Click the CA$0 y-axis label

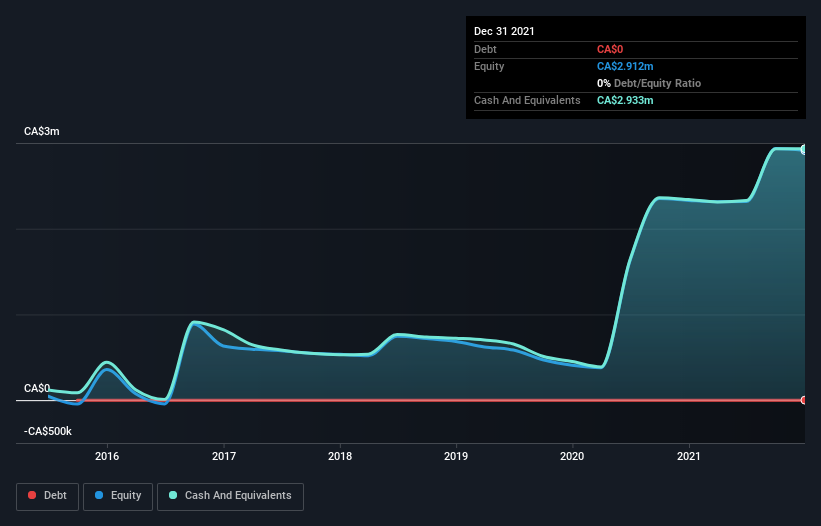pyautogui.click(x=37, y=388)
